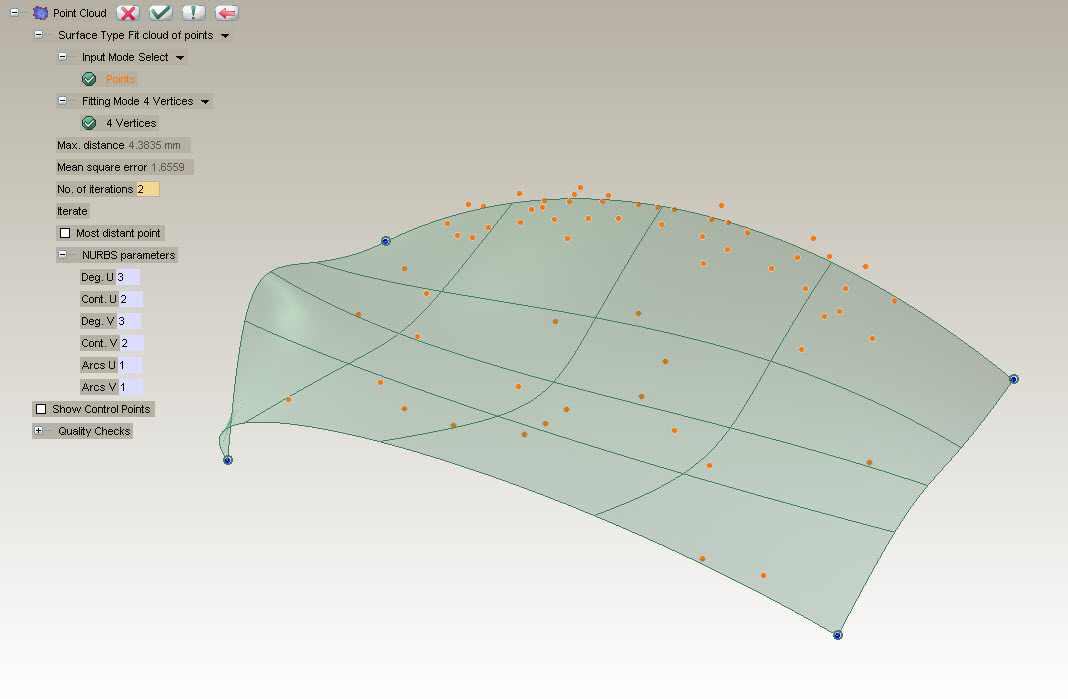Click the red back arrow icon
Viewport: 1068px width, 699px height.
pos(226,13)
